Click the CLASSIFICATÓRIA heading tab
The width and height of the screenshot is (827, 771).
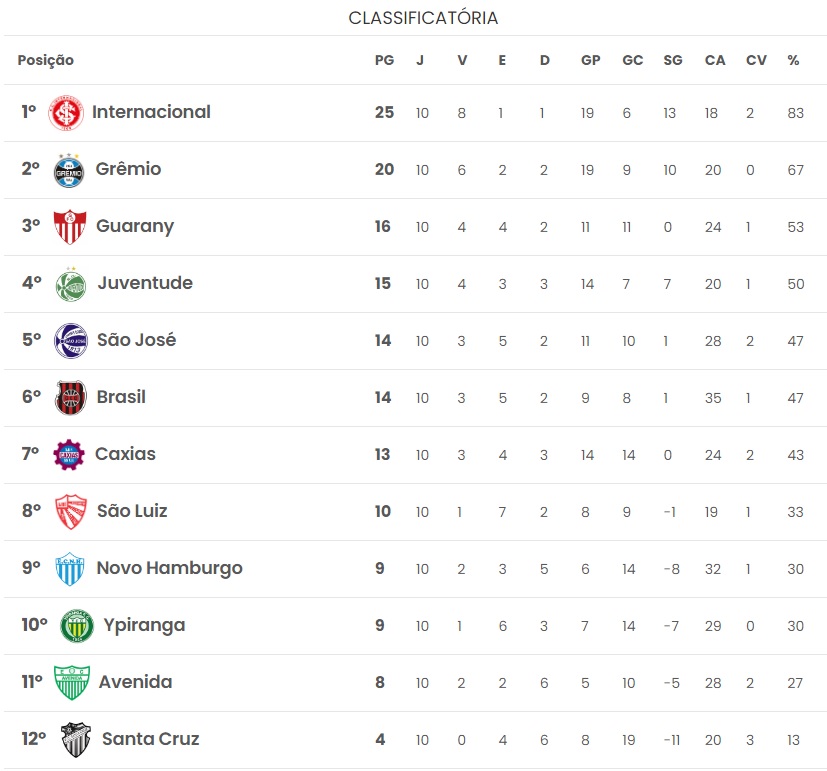(x=423, y=18)
